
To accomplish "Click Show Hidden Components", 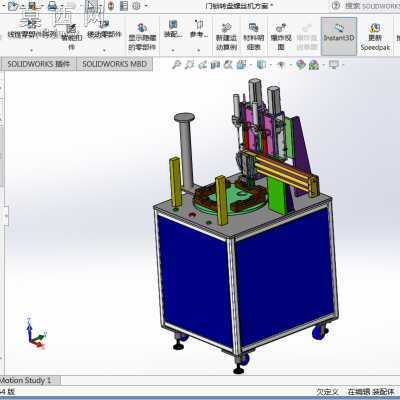I will pos(142,37).
